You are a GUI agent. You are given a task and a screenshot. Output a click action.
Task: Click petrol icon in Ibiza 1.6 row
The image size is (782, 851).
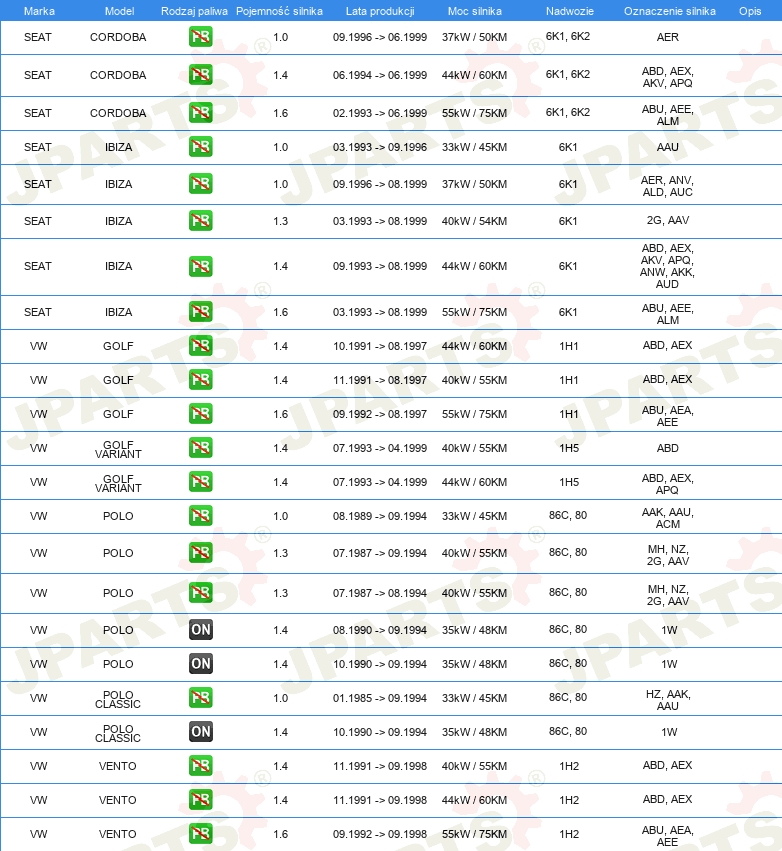(200, 312)
